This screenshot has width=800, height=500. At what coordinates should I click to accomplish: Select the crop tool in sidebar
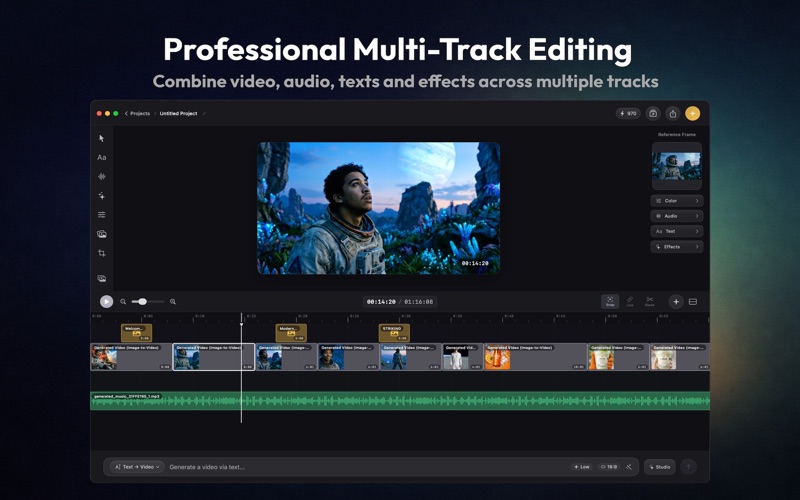102,253
